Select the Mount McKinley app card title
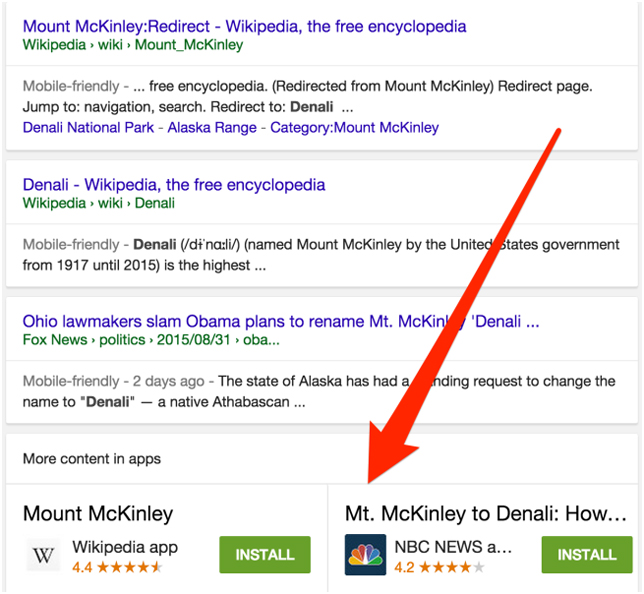Image resolution: width=644 pixels, height=594 pixels. (x=98, y=513)
